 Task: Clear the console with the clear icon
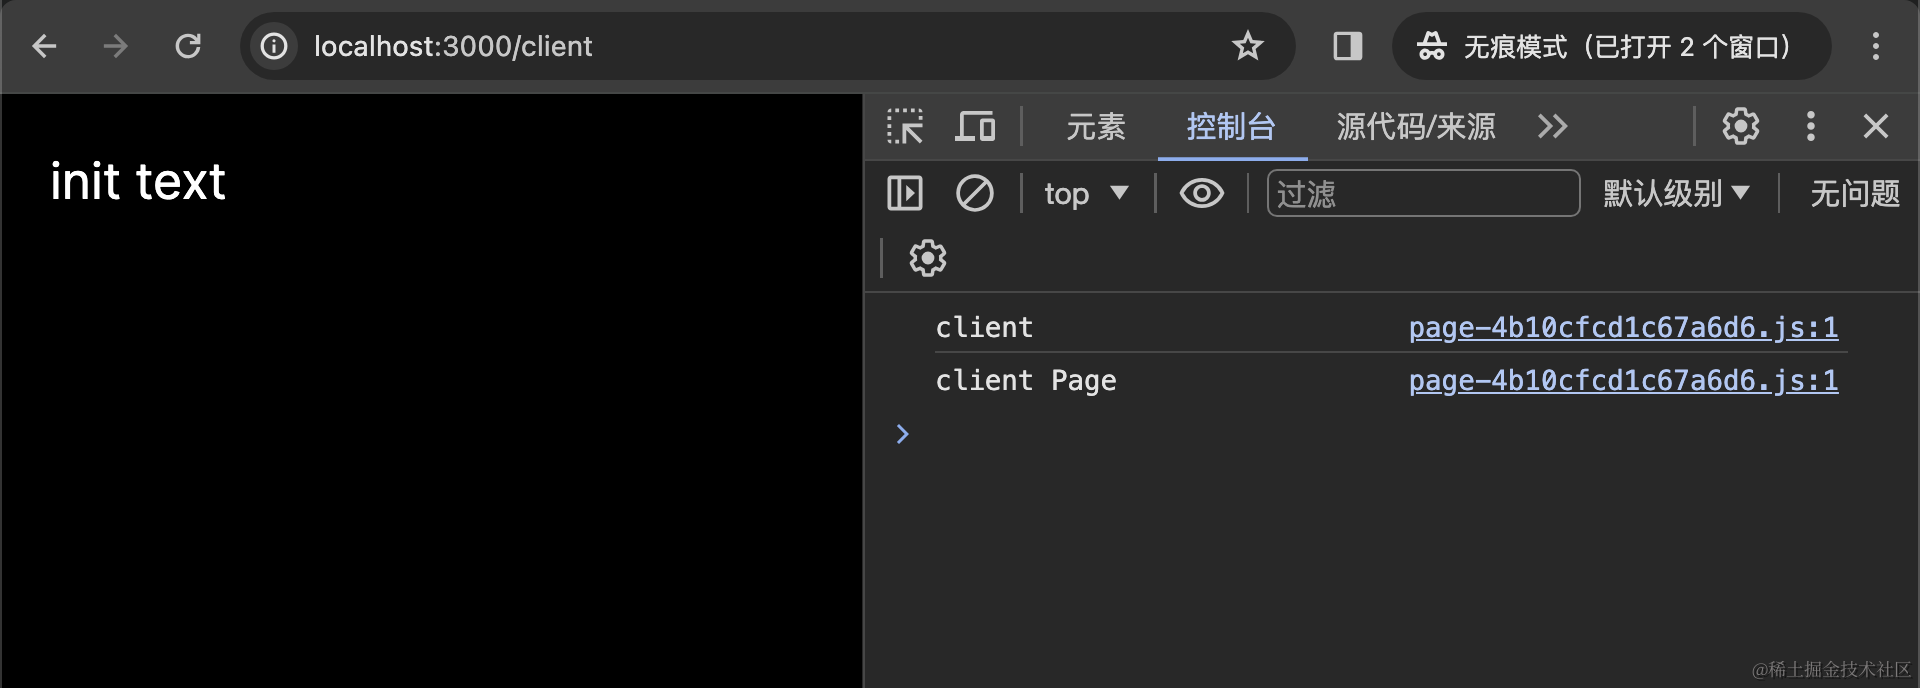(974, 193)
